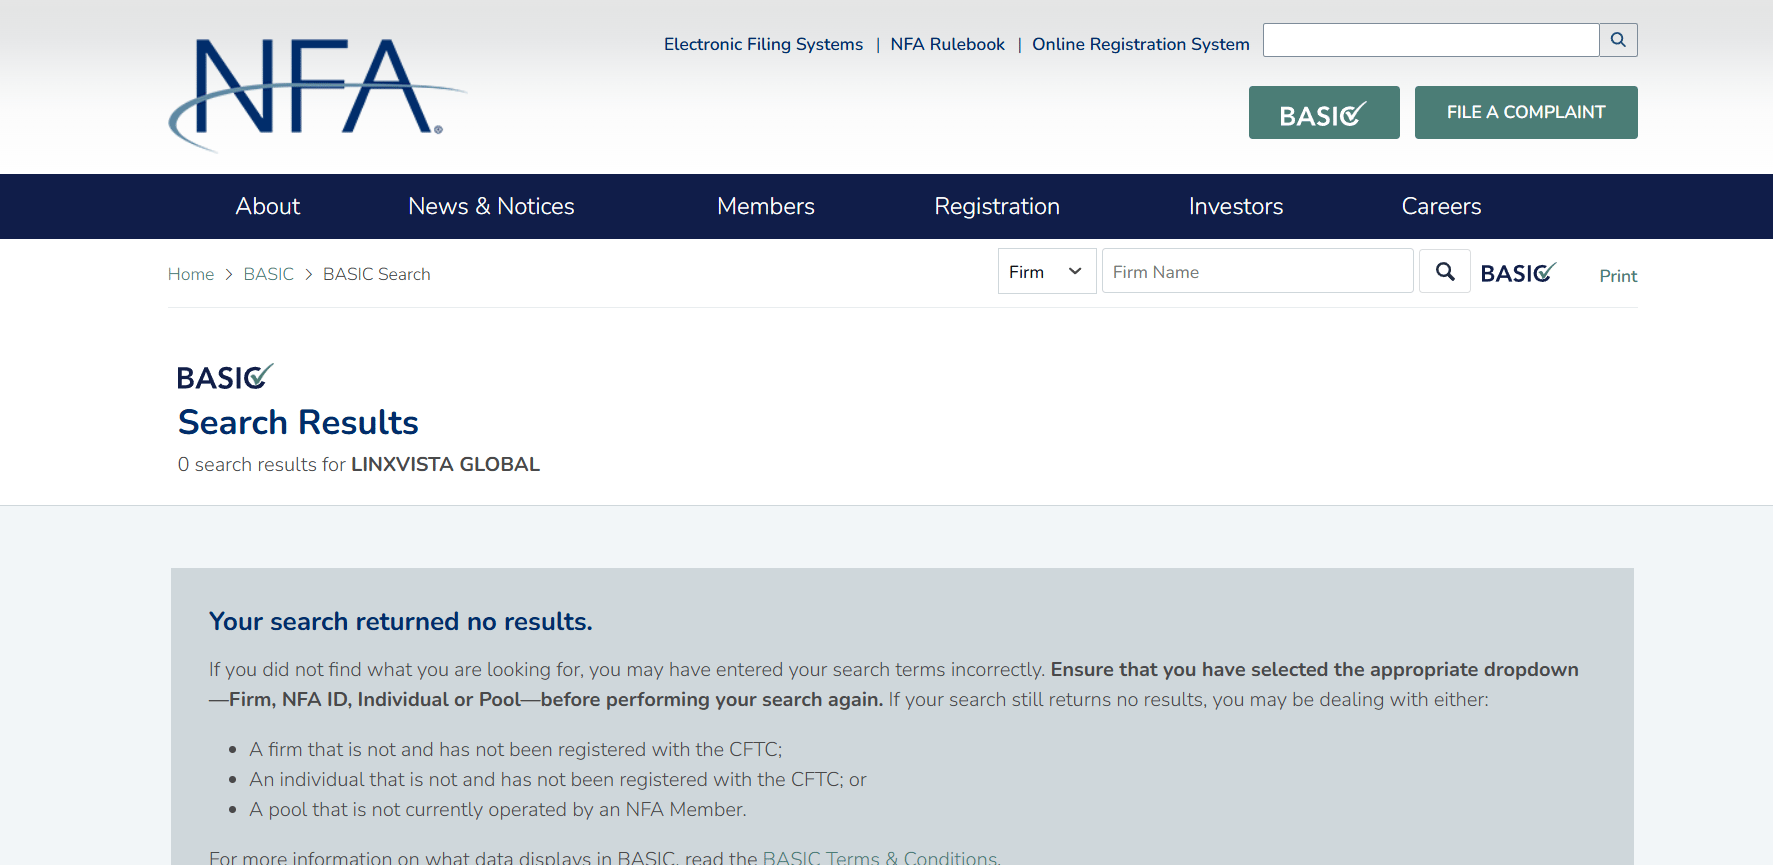Open BASIC Terms & Conditions link
Screen dimensions: 1773x865
pyautogui.click(x=880, y=857)
